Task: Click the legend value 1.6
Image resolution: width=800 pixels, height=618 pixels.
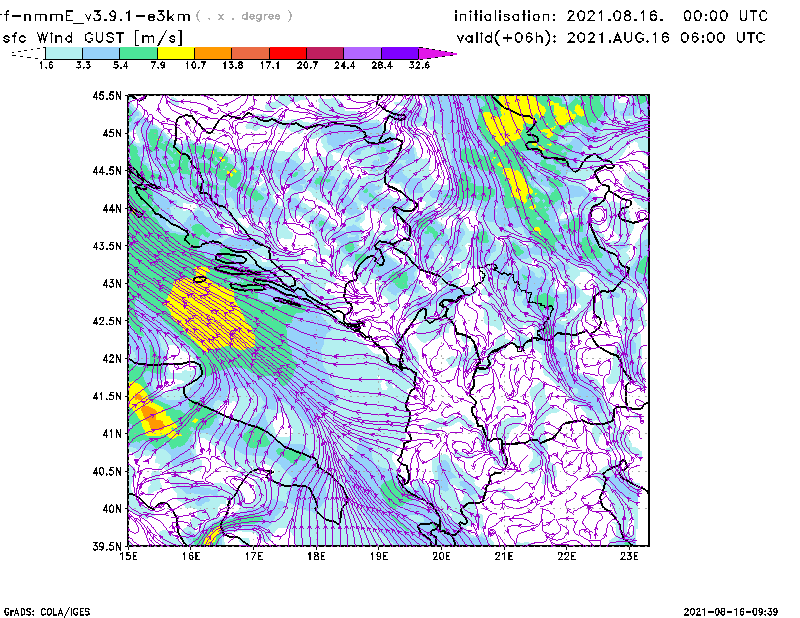Action: click(x=46, y=65)
